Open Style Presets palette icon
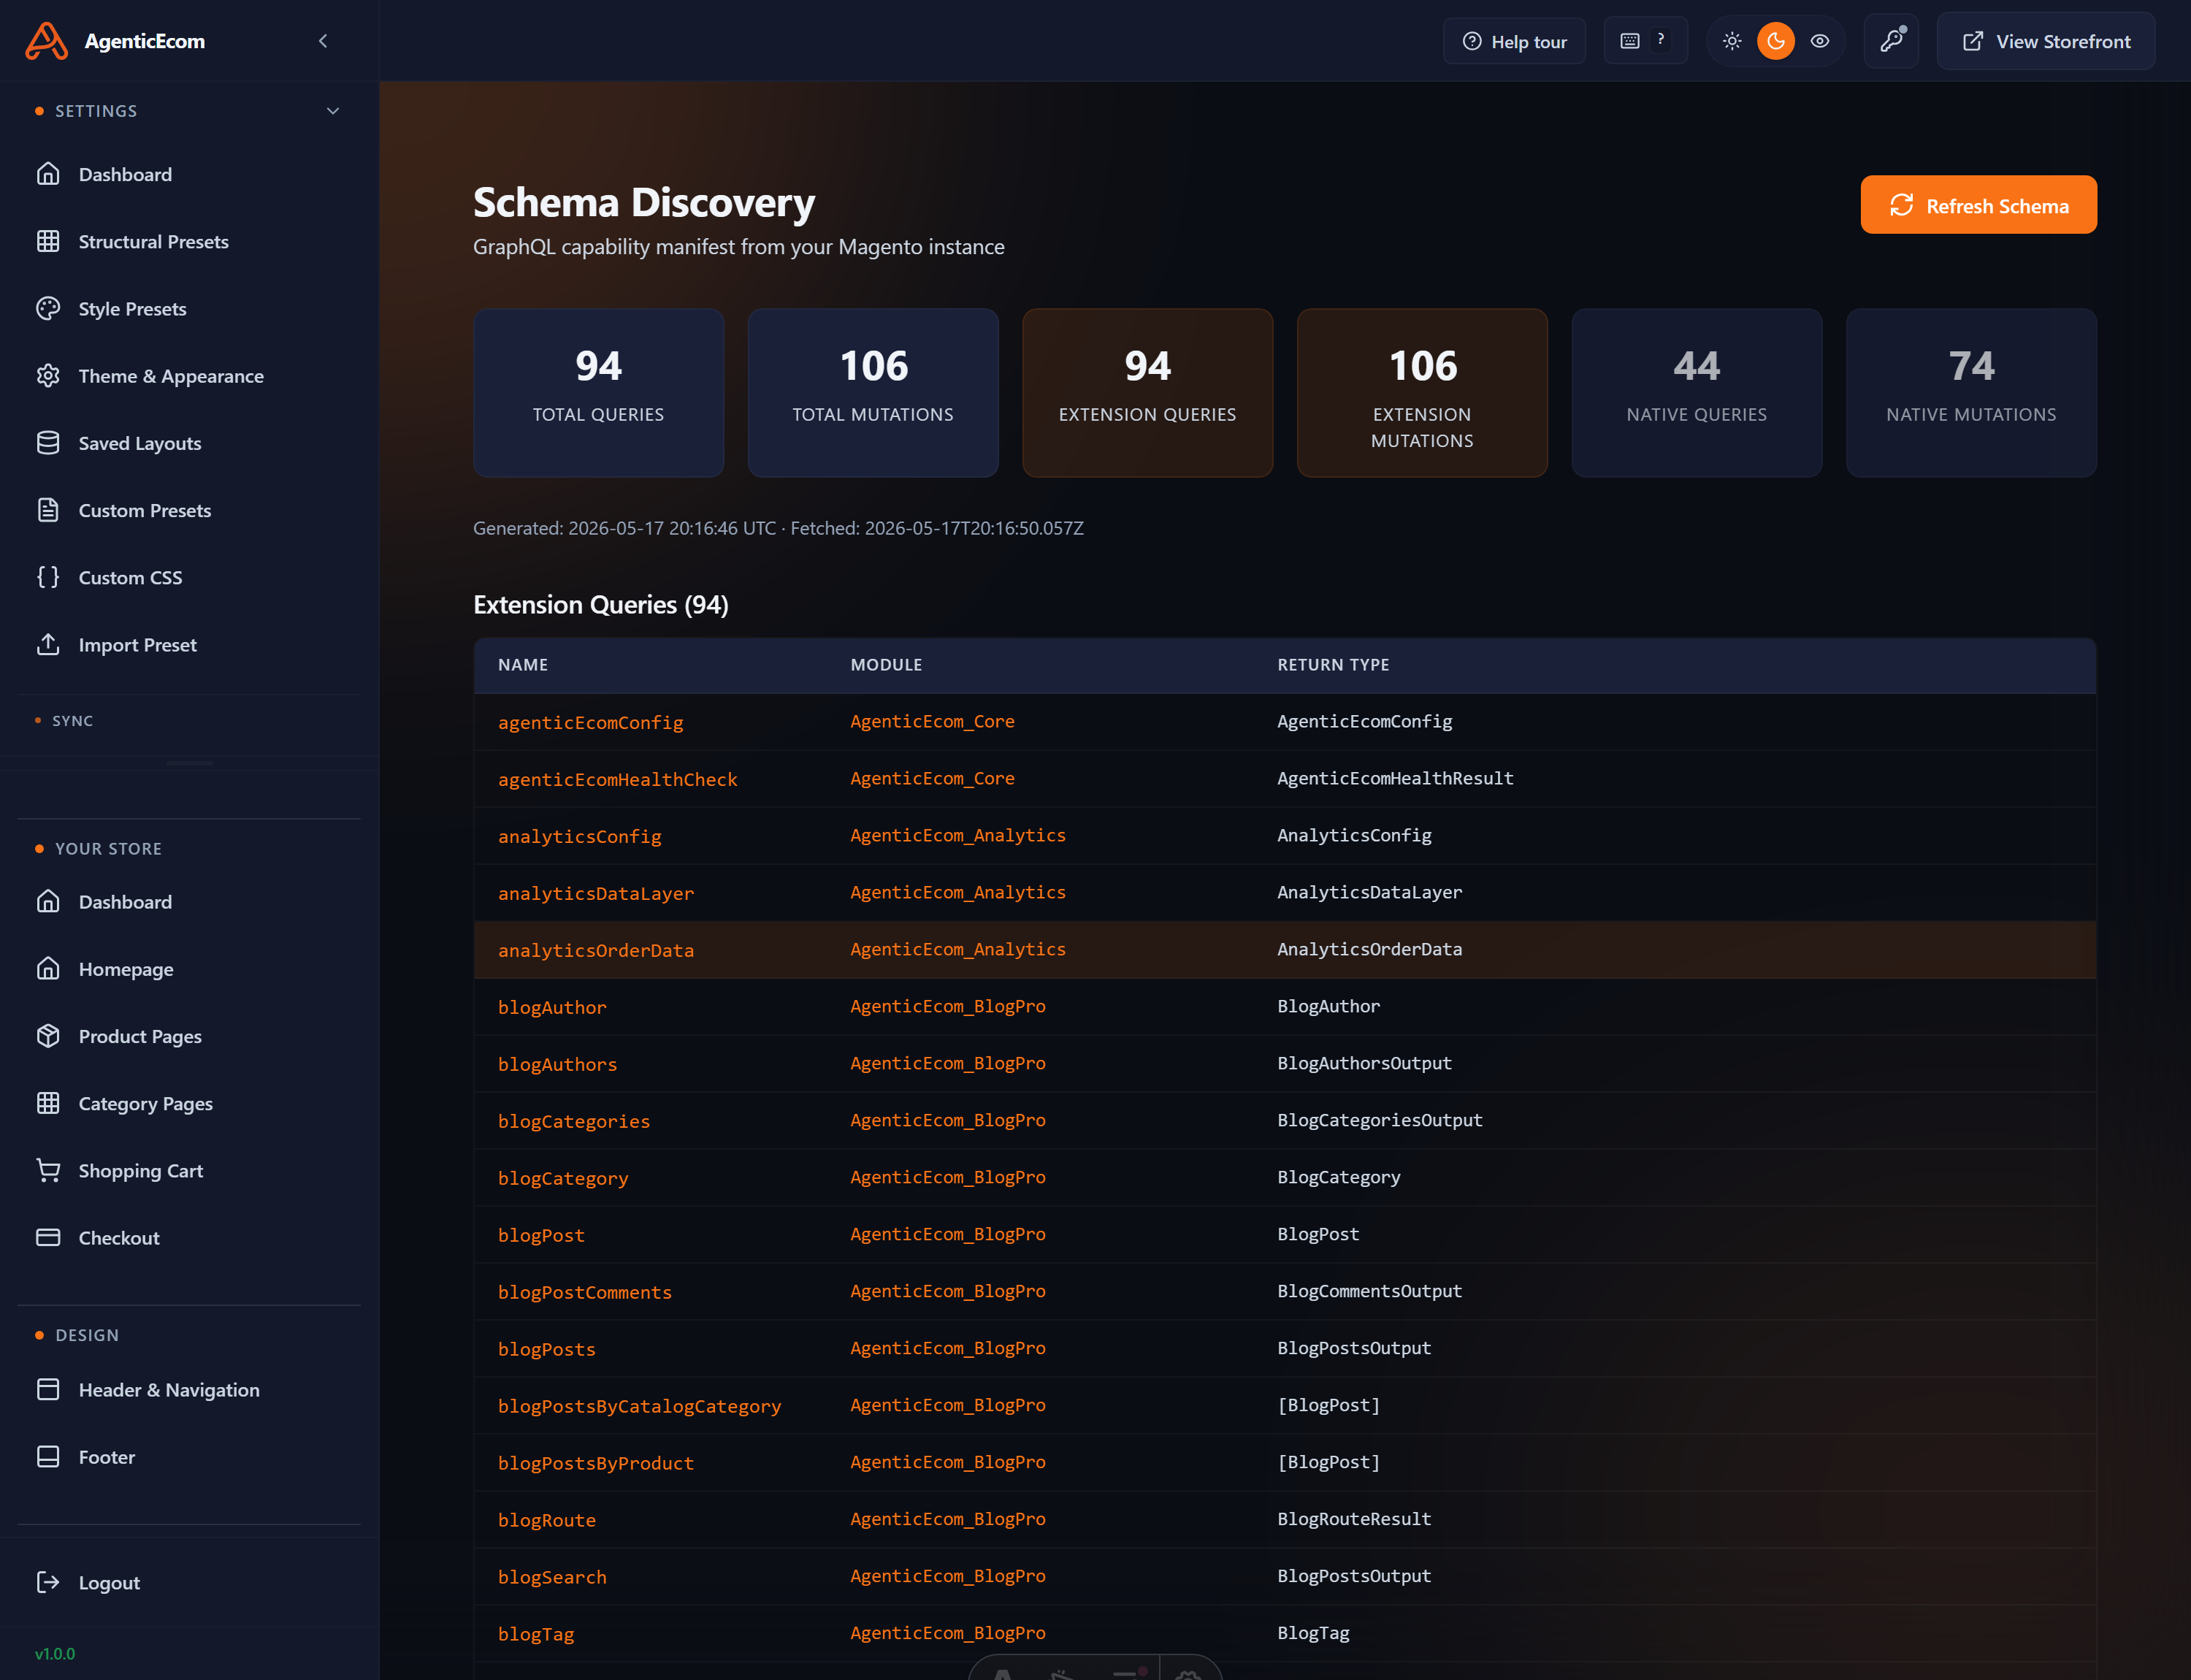The width and height of the screenshot is (2191, 1680). (48, 308)
